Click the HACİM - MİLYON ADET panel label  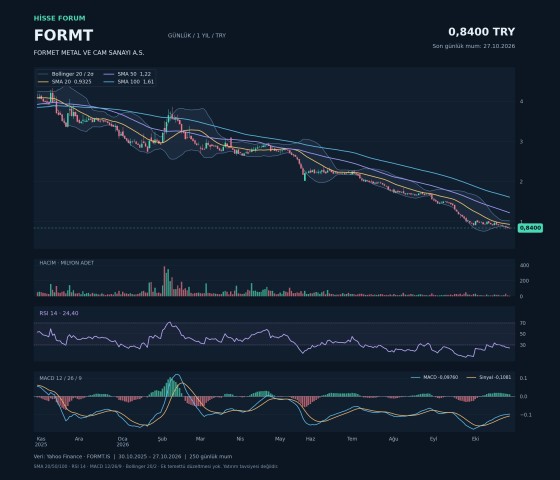tap(67, 263)
